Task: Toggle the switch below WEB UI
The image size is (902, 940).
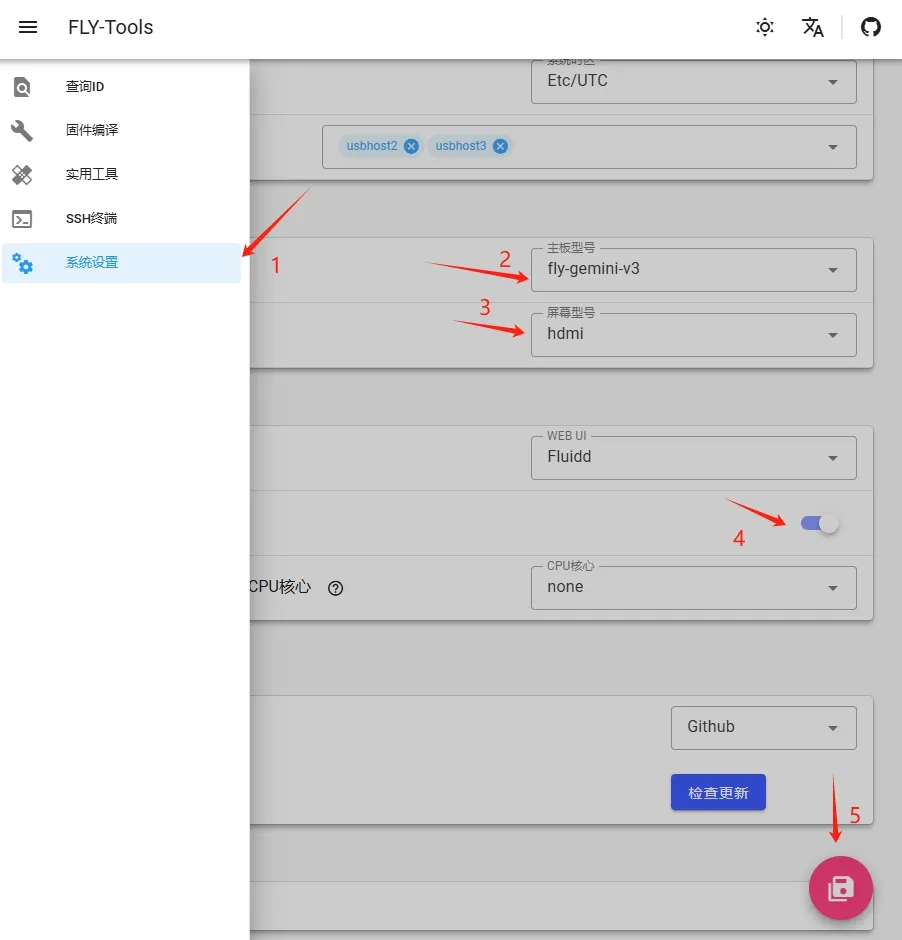Action: 820,523
